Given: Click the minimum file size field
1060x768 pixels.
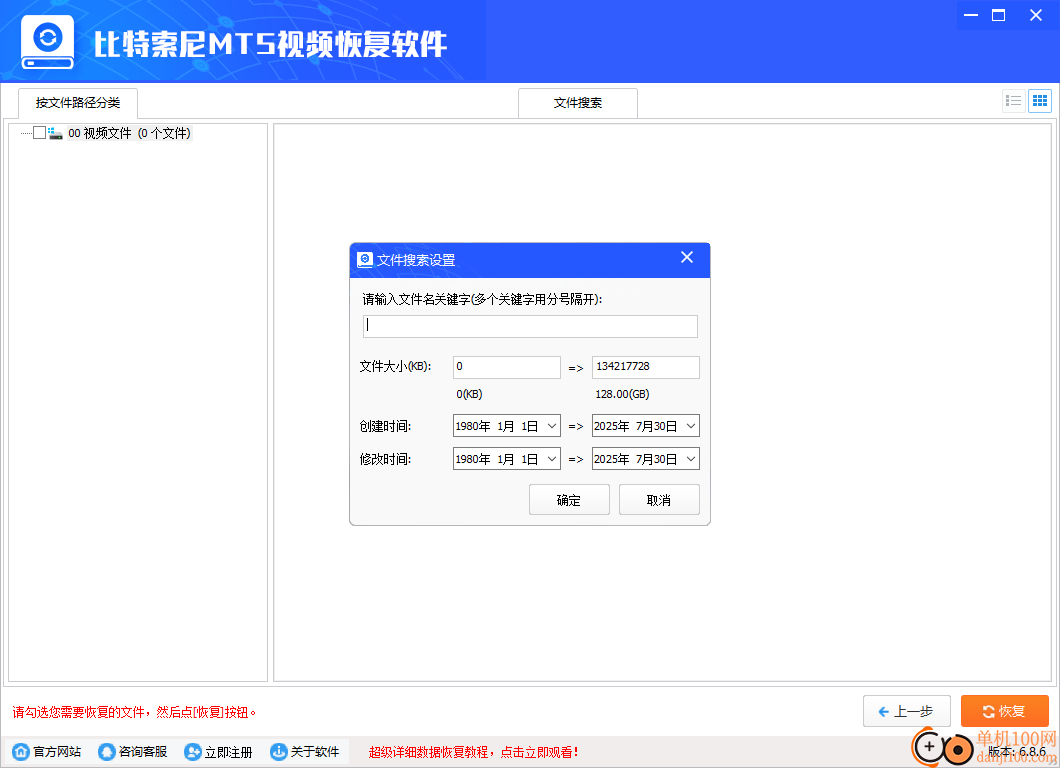Looking at the screenshot, I should [506, 367].
